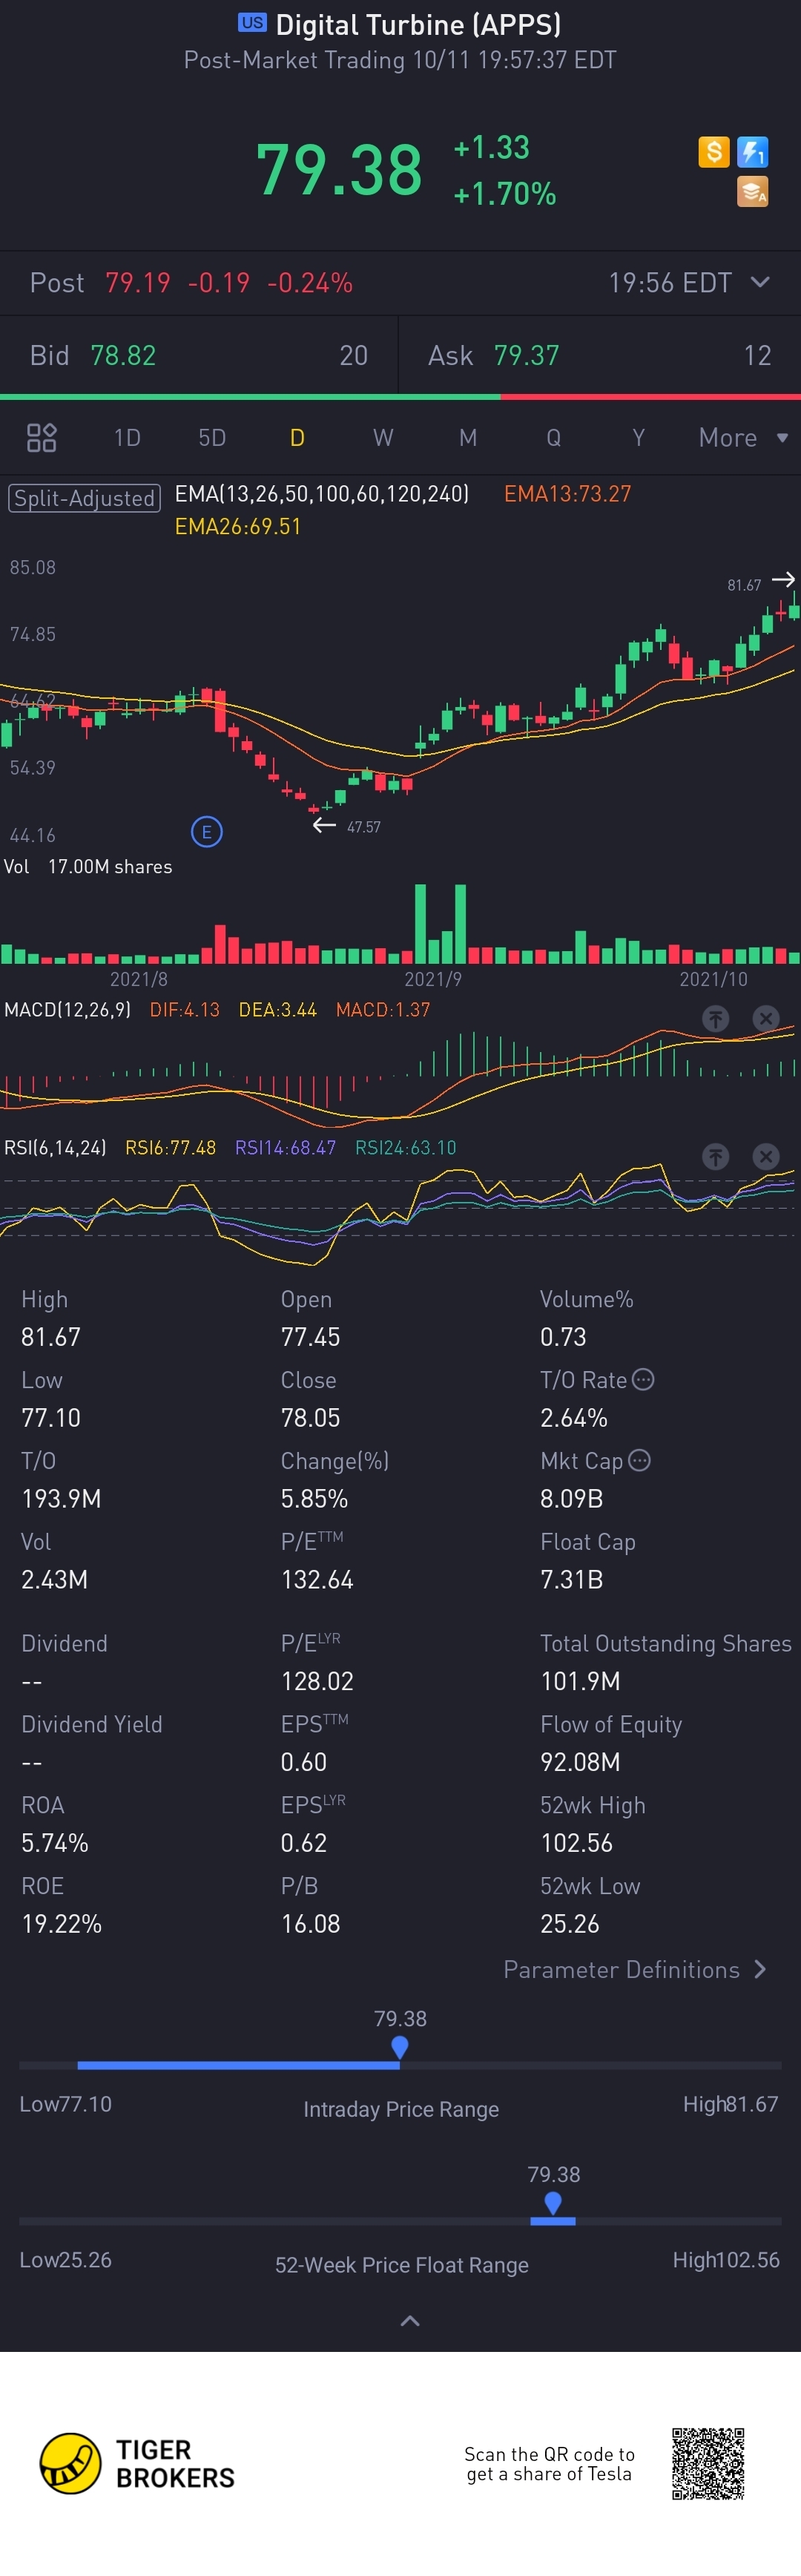The image size is (801, 2576).
Task: Open the chart layout grid icon
Action: point(41,437)
